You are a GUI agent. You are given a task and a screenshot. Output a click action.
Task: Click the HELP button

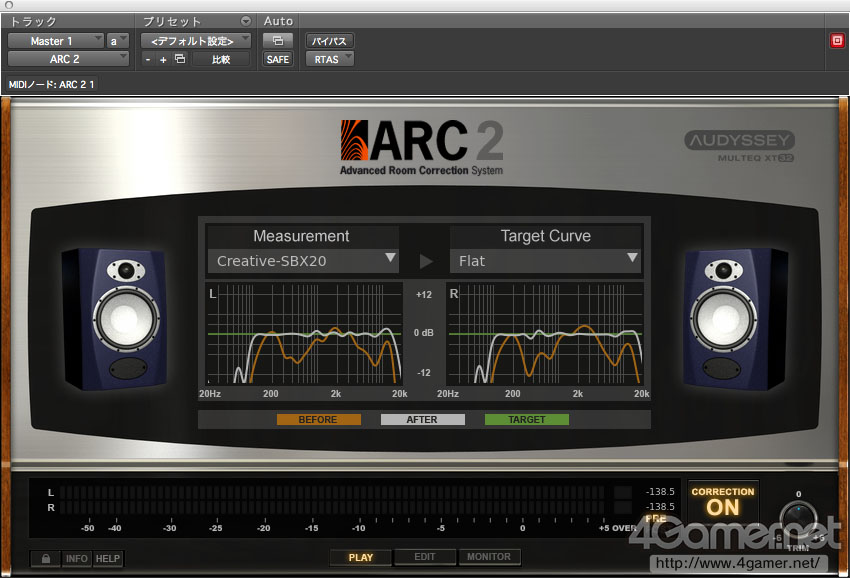pos(108,558)
